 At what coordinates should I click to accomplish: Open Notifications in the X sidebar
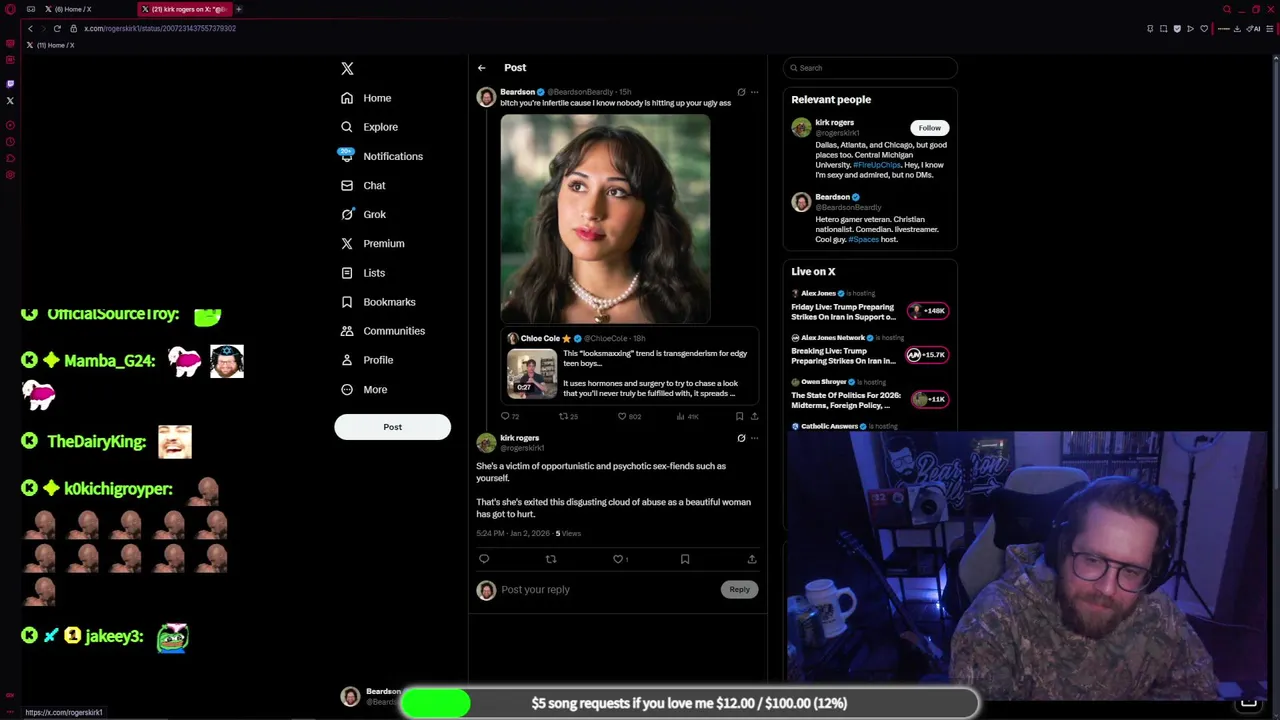tap(381, 156)
